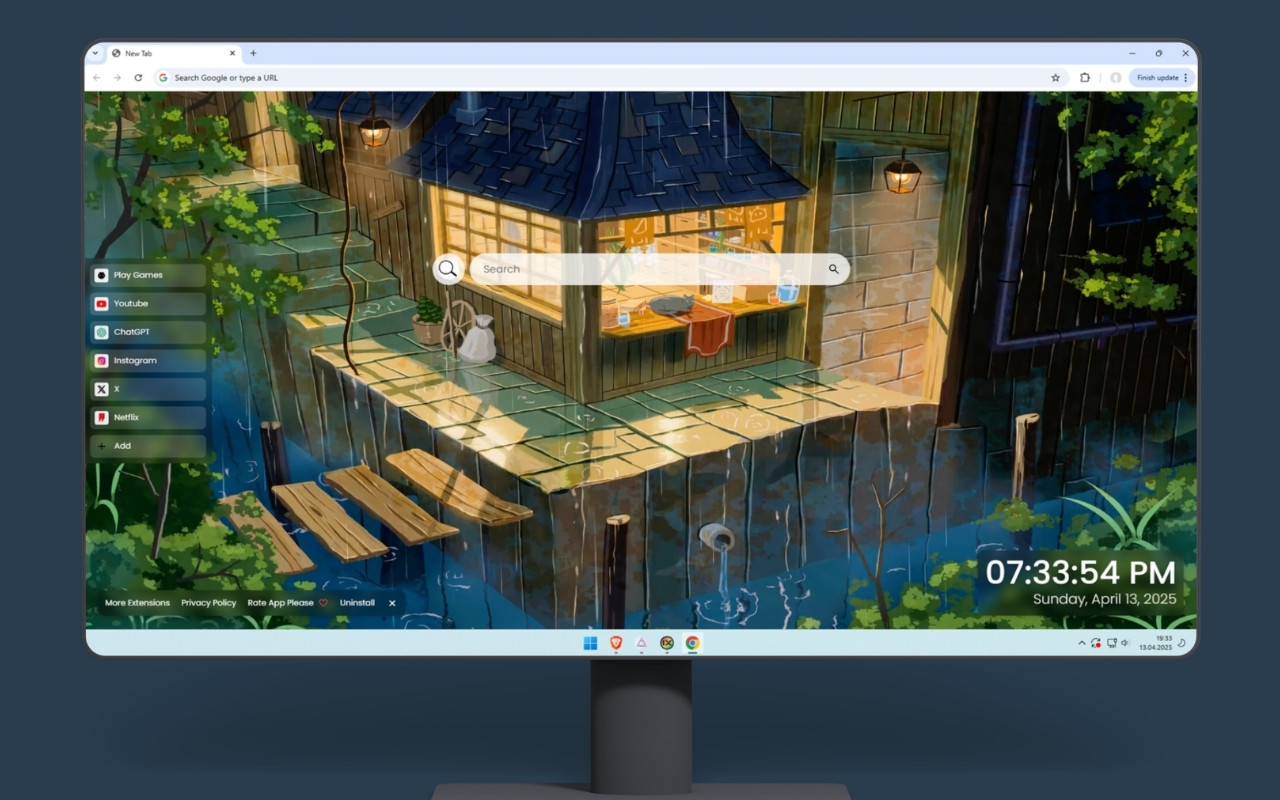
Task: Open the Chrome profile menu
Action: (x=1116, y=77)
